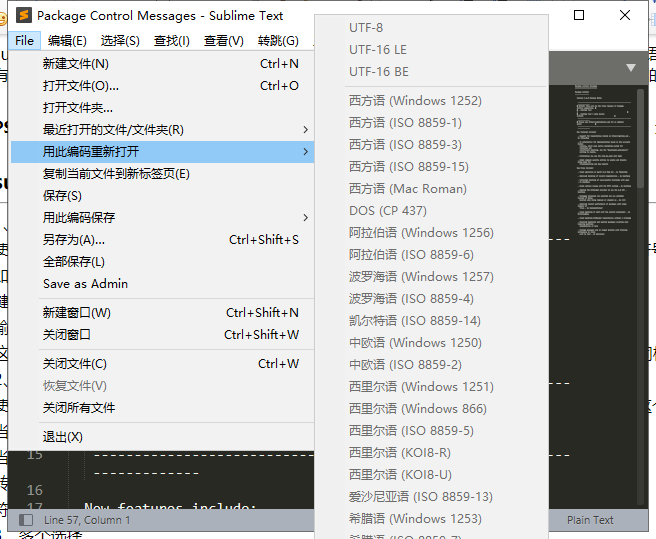Image resolution: width=656 pixels, height=539 pixels.
Task: Open the 查找(I) menu
Action: [172, 41]
